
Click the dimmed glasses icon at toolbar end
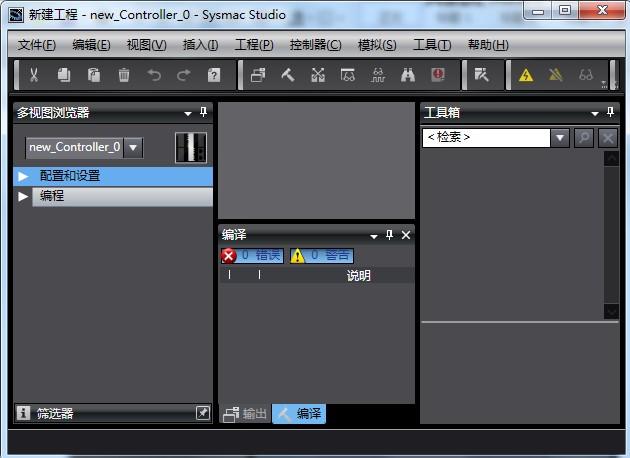click(586, 75)
